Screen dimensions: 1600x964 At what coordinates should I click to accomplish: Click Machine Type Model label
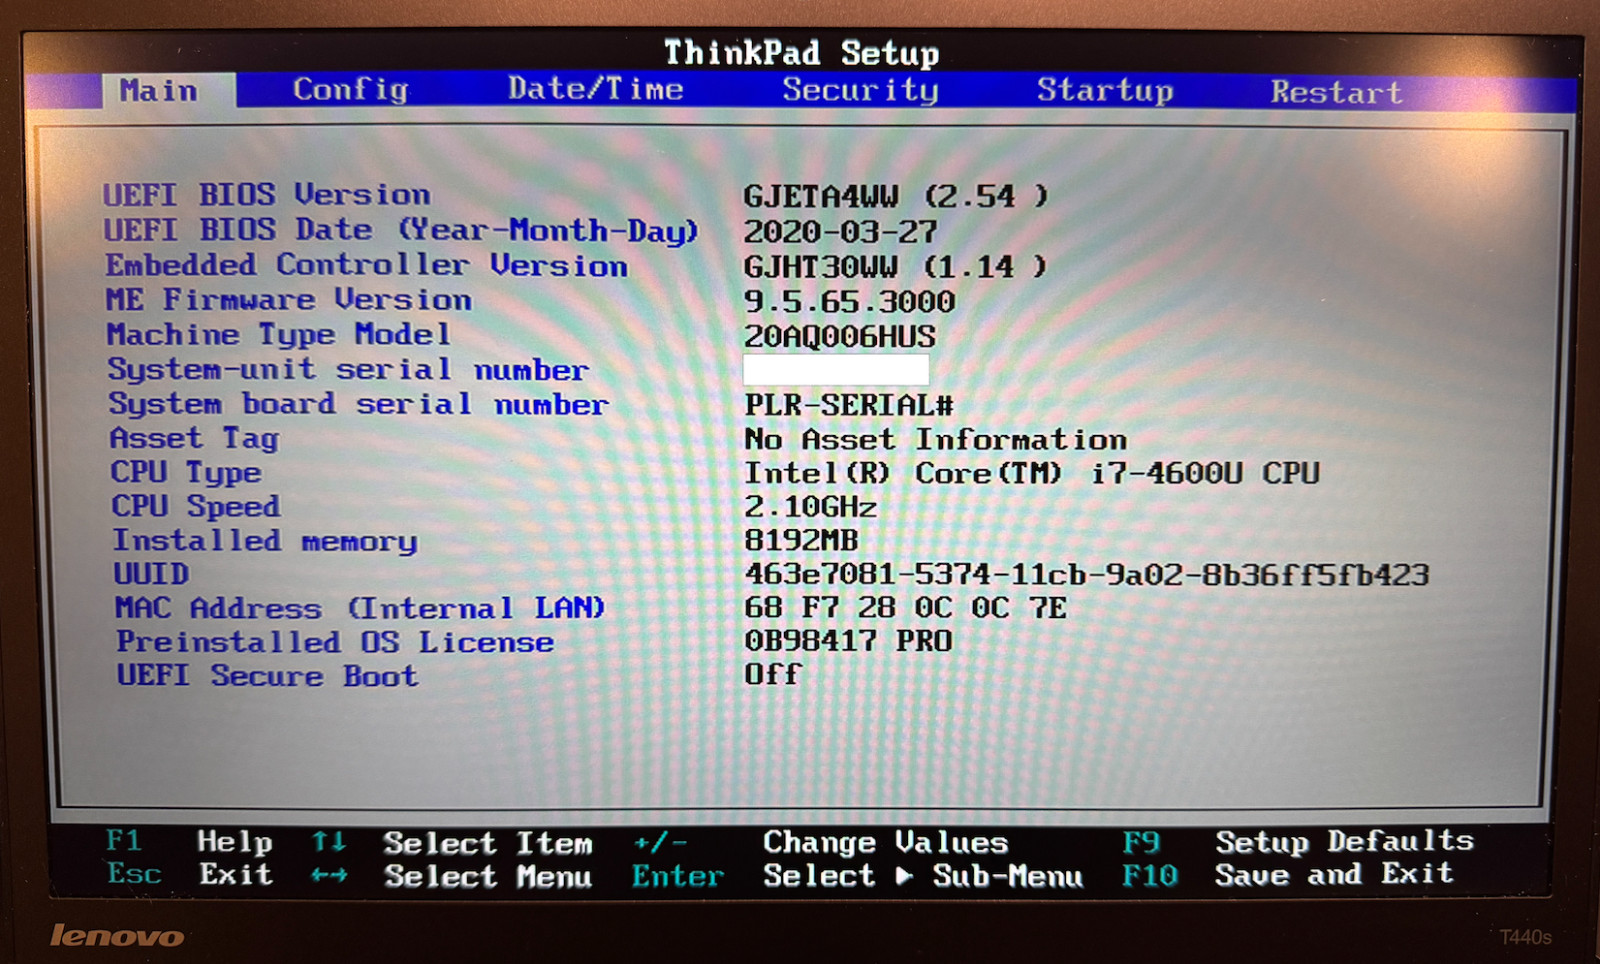click(x=279, y=335)
